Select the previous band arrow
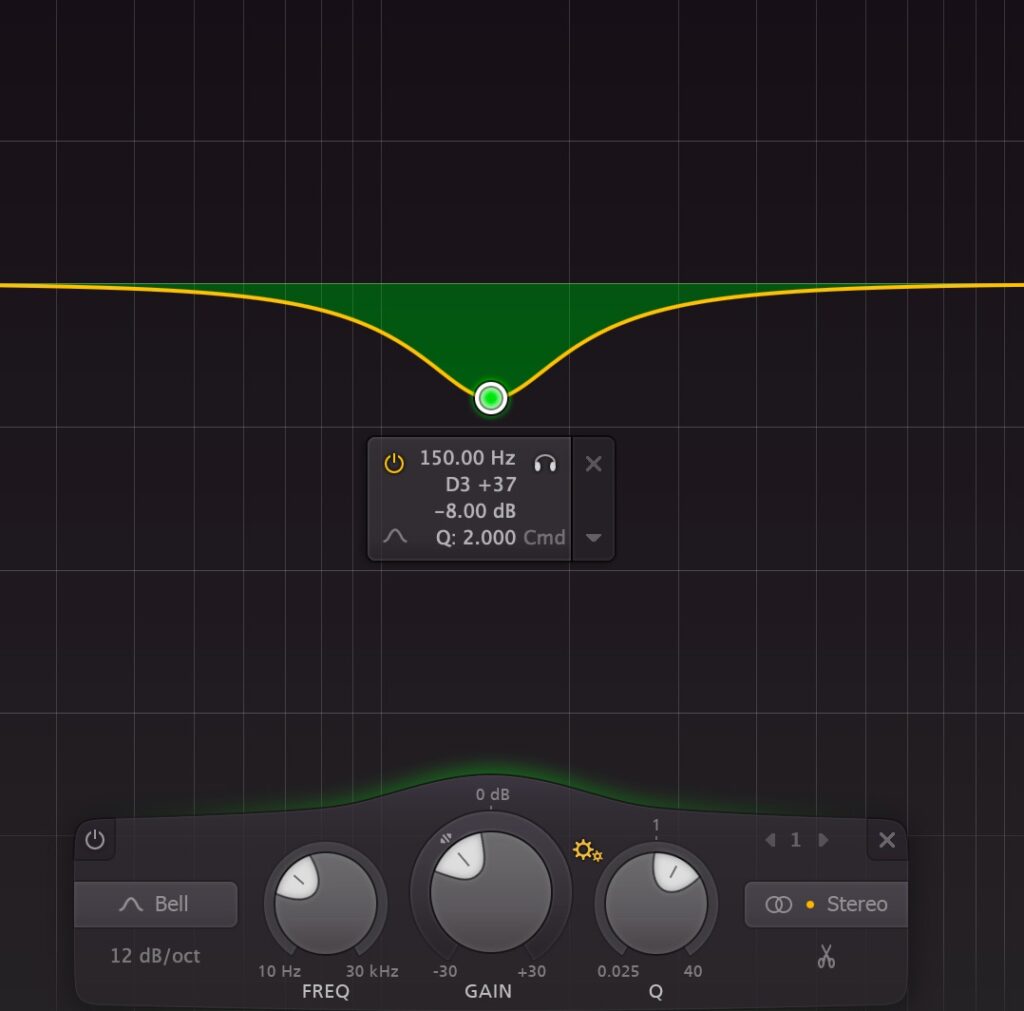The image size is (1024, 1011). (769, 840)
